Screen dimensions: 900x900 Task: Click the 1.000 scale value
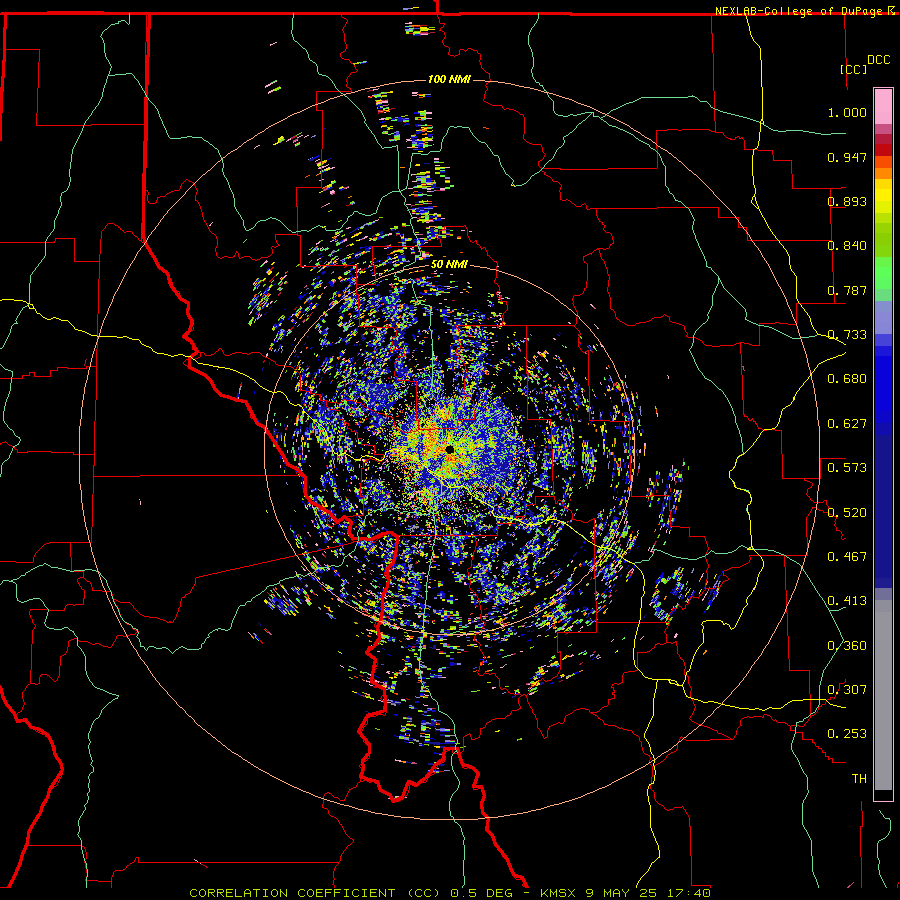[x=847, y=112]
